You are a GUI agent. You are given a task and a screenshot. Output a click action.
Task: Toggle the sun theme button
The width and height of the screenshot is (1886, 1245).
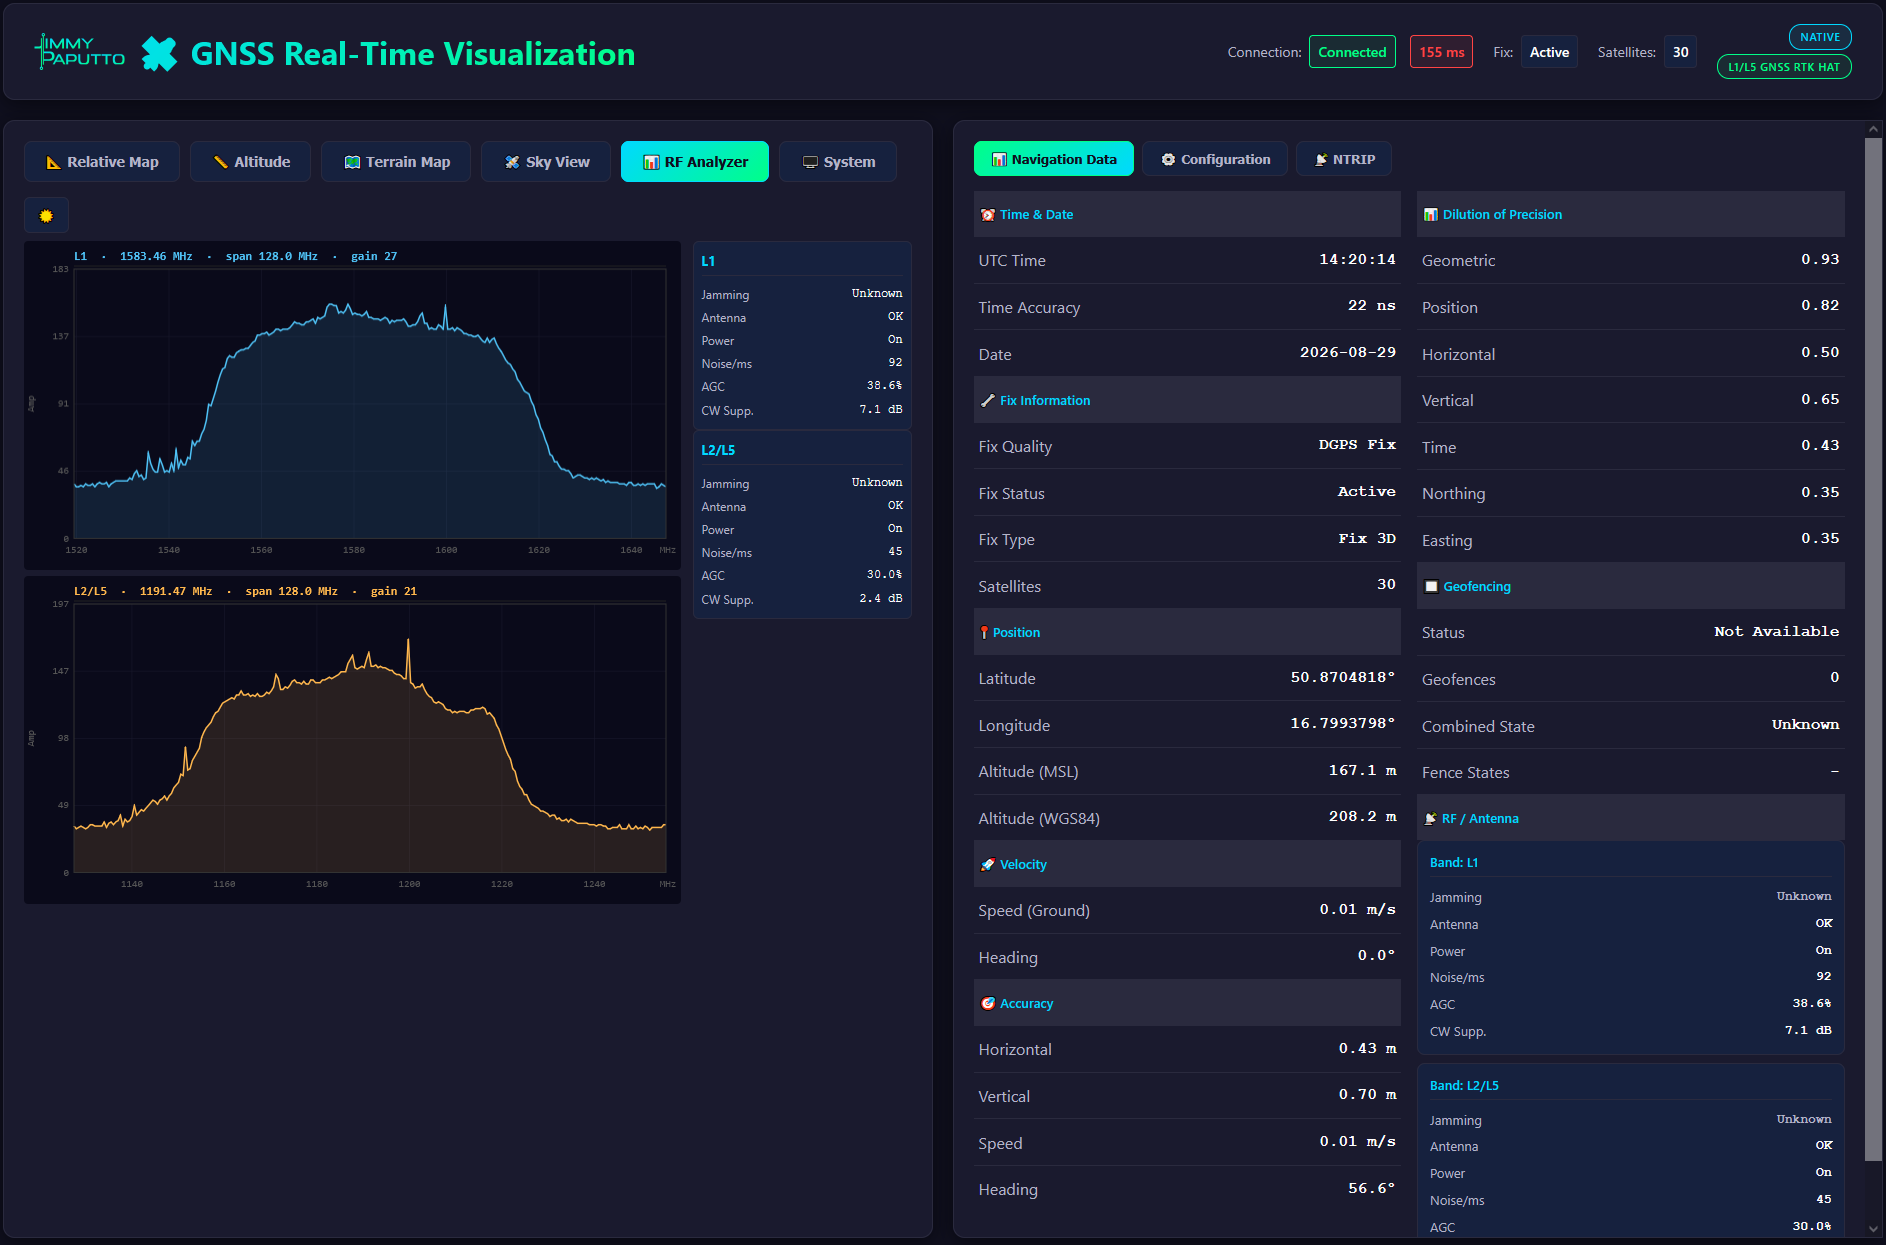[46, 215]
